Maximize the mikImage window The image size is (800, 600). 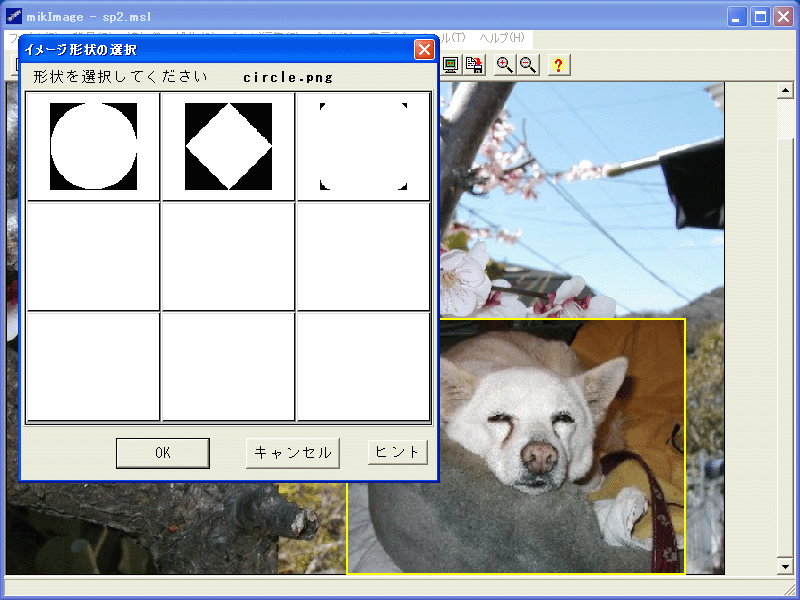point(760,17)
